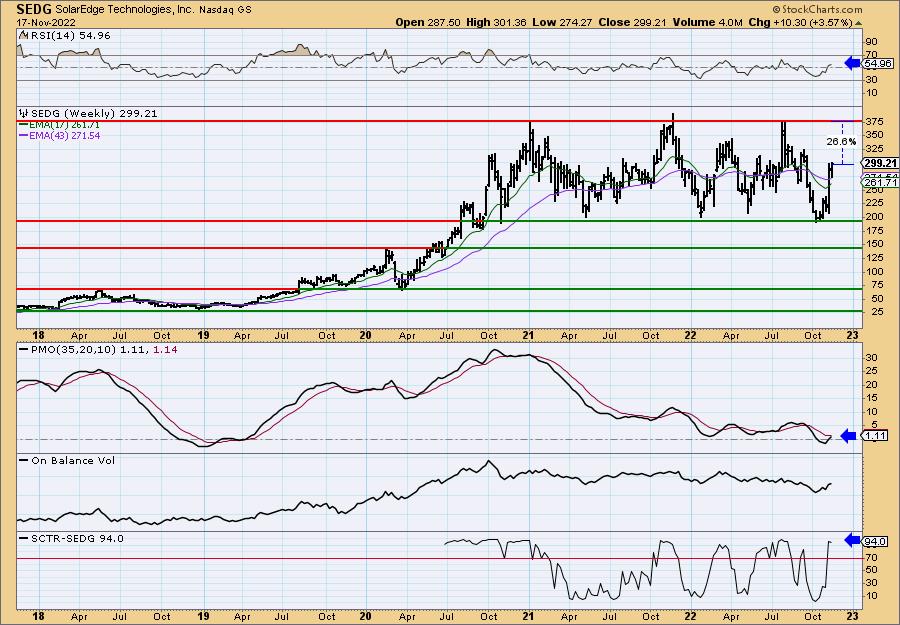The image size is (900, 625).
Task: Click the SEDG ticker symbol title
Action: point(34,9)
